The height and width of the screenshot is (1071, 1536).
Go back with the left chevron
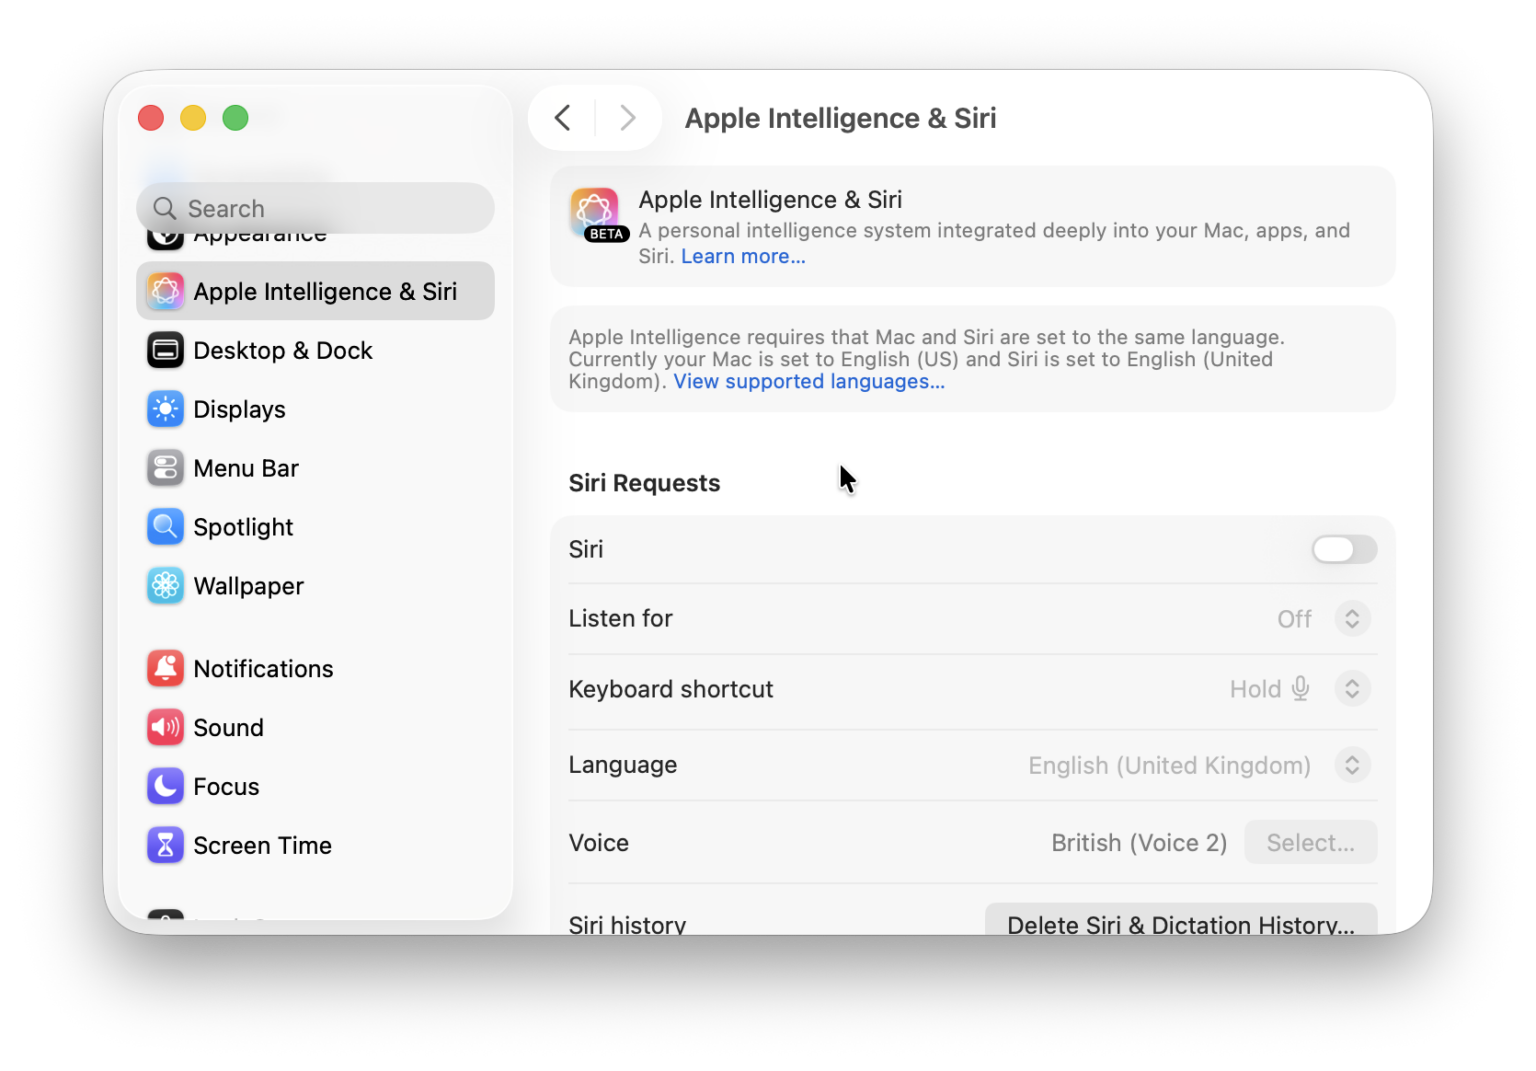(563, 118)
